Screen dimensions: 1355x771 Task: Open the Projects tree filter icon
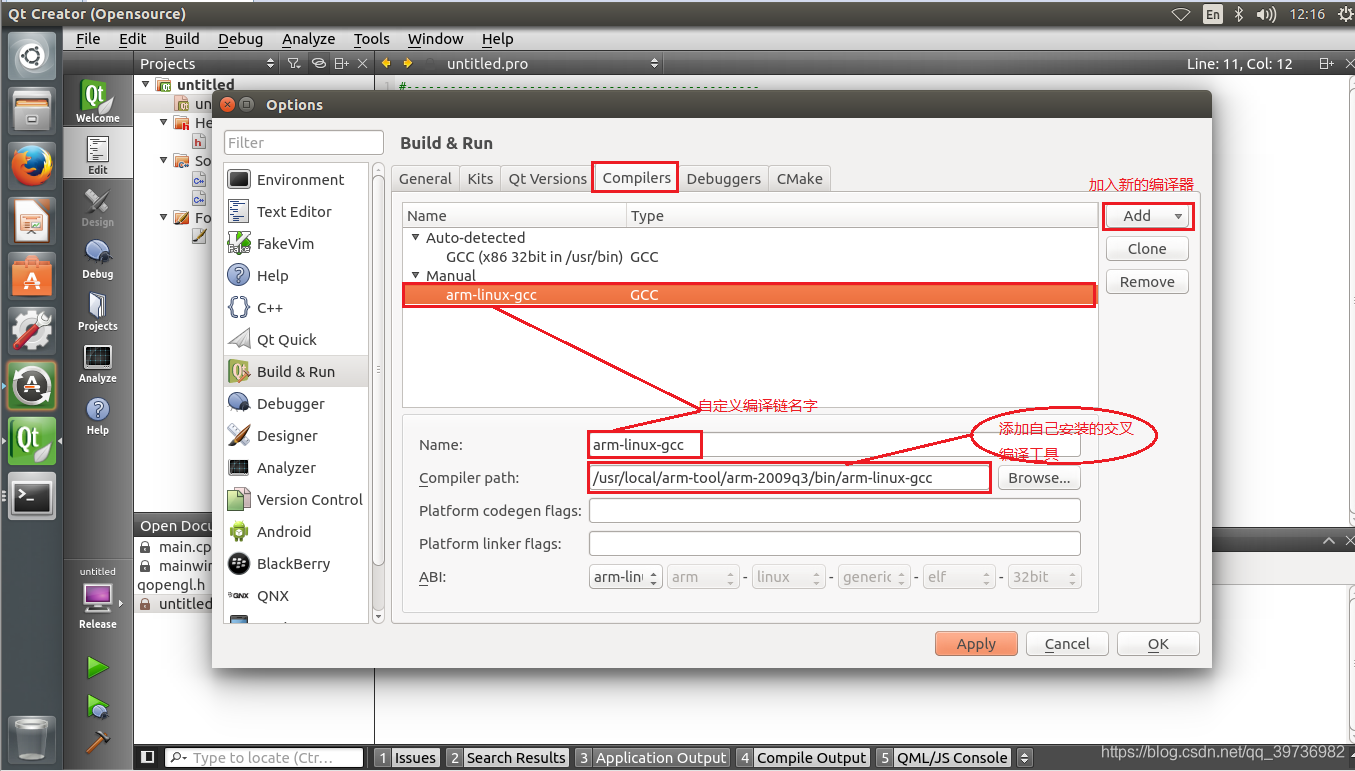pyautogui.click(x=294, y=63)
